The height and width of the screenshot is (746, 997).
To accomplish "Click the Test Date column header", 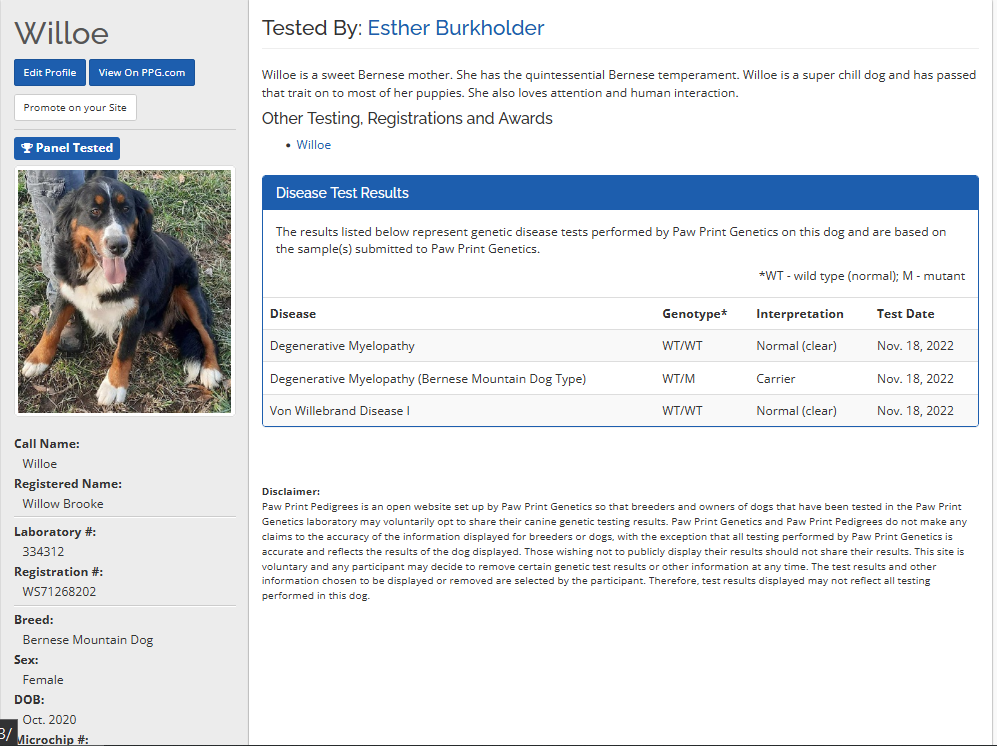I will click(905, 314).
